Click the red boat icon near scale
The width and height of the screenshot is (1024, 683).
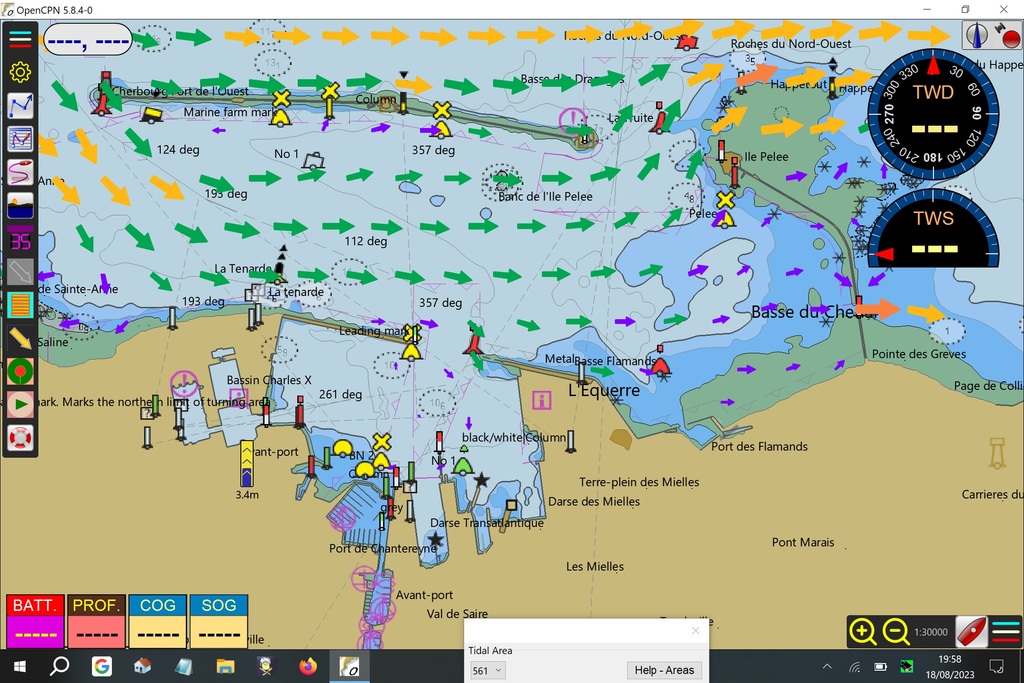(971, 631)
